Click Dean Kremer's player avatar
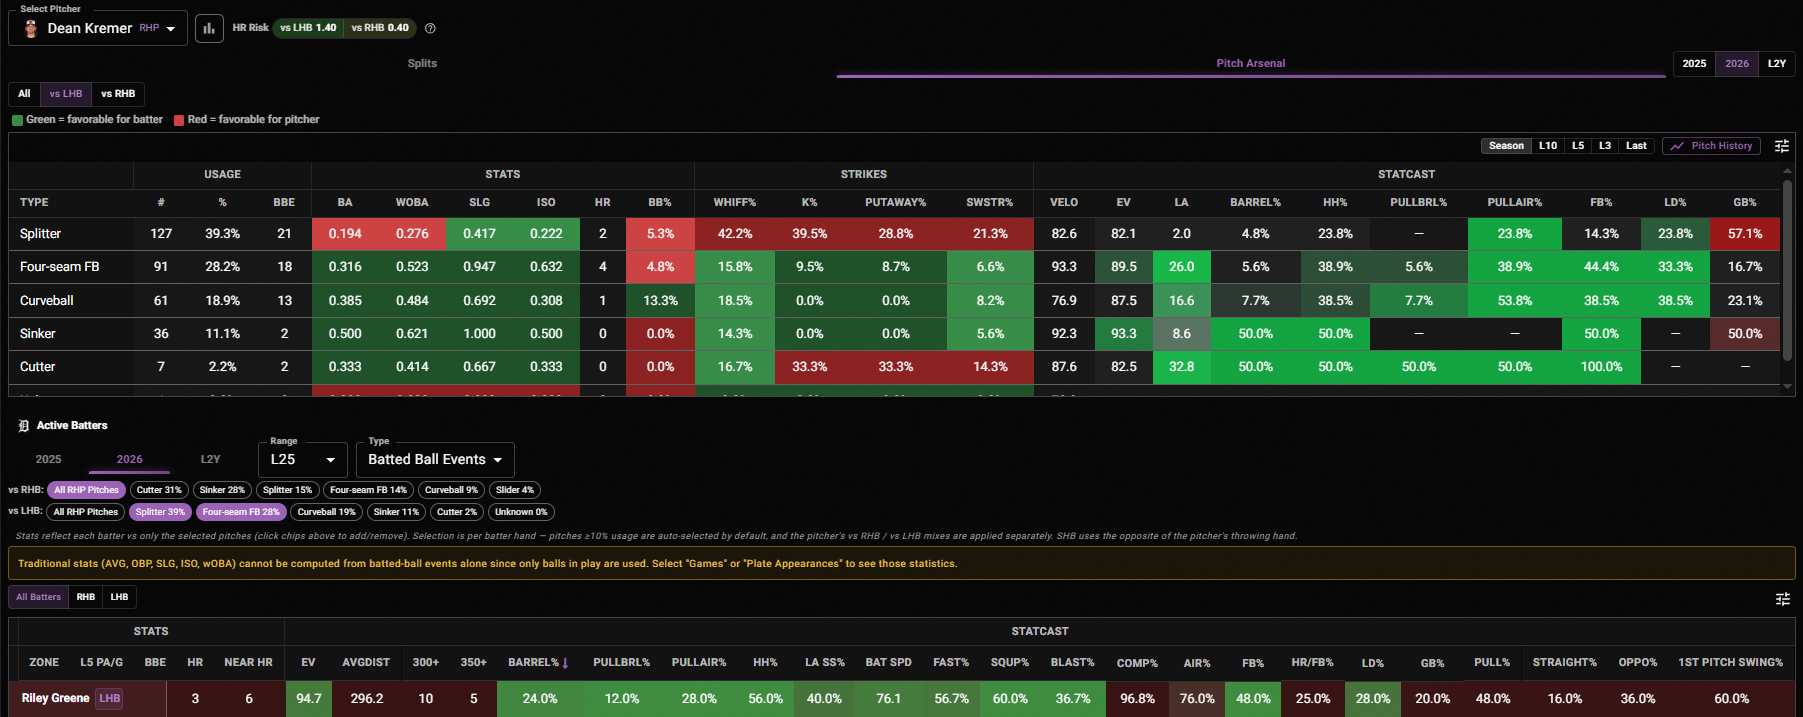The image size is (1803, 717). tap(31, 28)
